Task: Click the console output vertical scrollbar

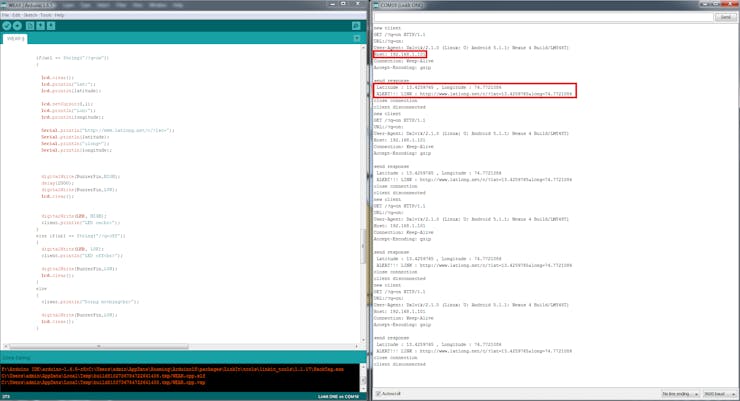Action: 363,378
